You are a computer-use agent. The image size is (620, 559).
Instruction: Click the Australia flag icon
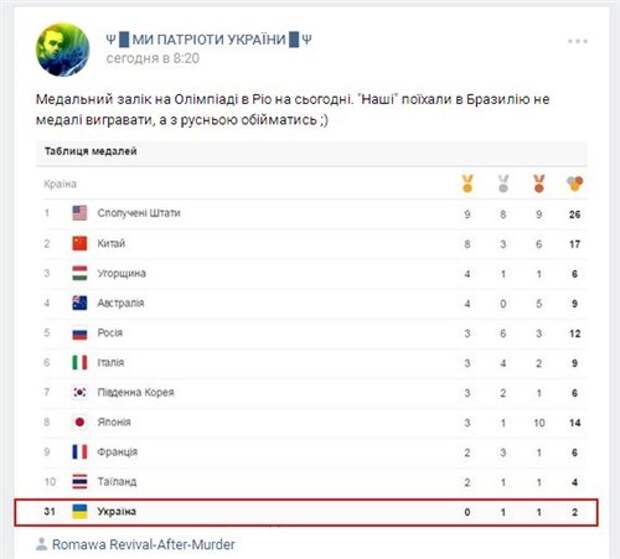79,303
